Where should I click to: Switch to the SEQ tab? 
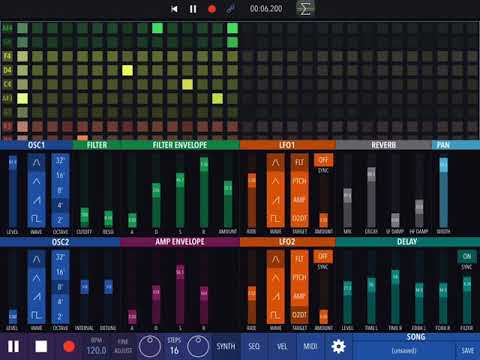click(254, 346)
